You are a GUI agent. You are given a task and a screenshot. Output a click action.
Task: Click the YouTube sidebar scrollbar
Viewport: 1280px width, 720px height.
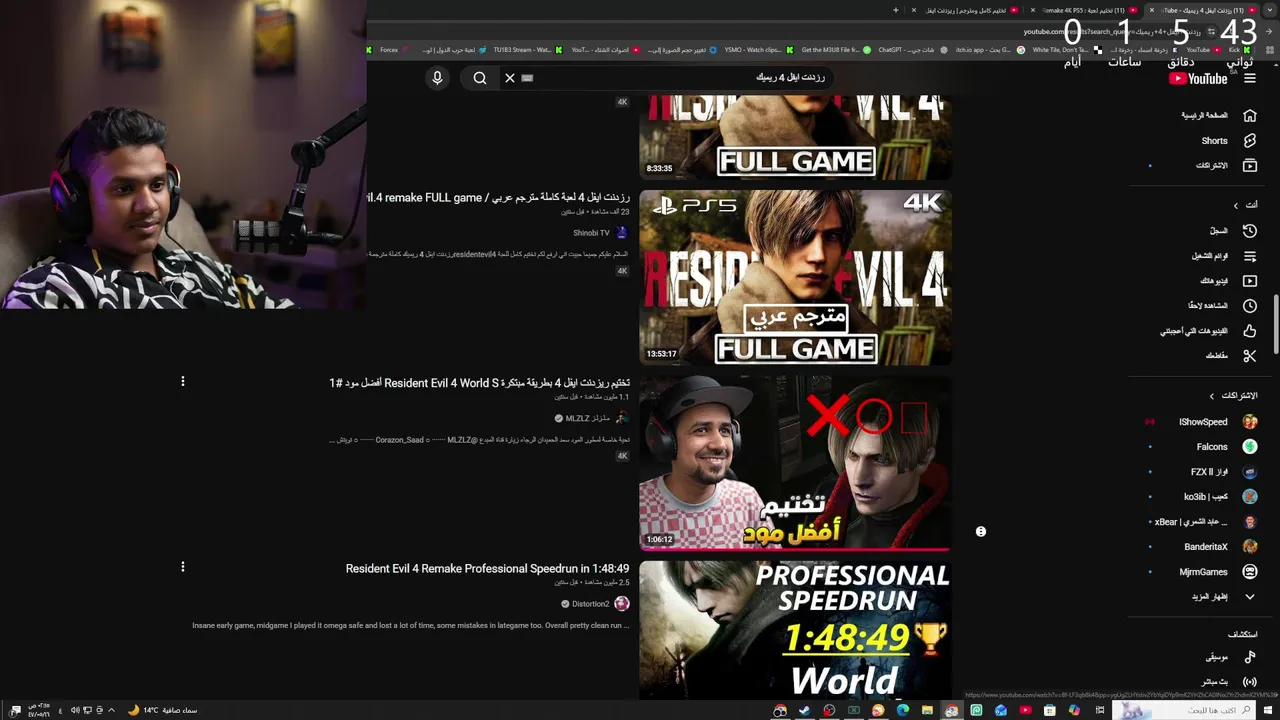1275,325
